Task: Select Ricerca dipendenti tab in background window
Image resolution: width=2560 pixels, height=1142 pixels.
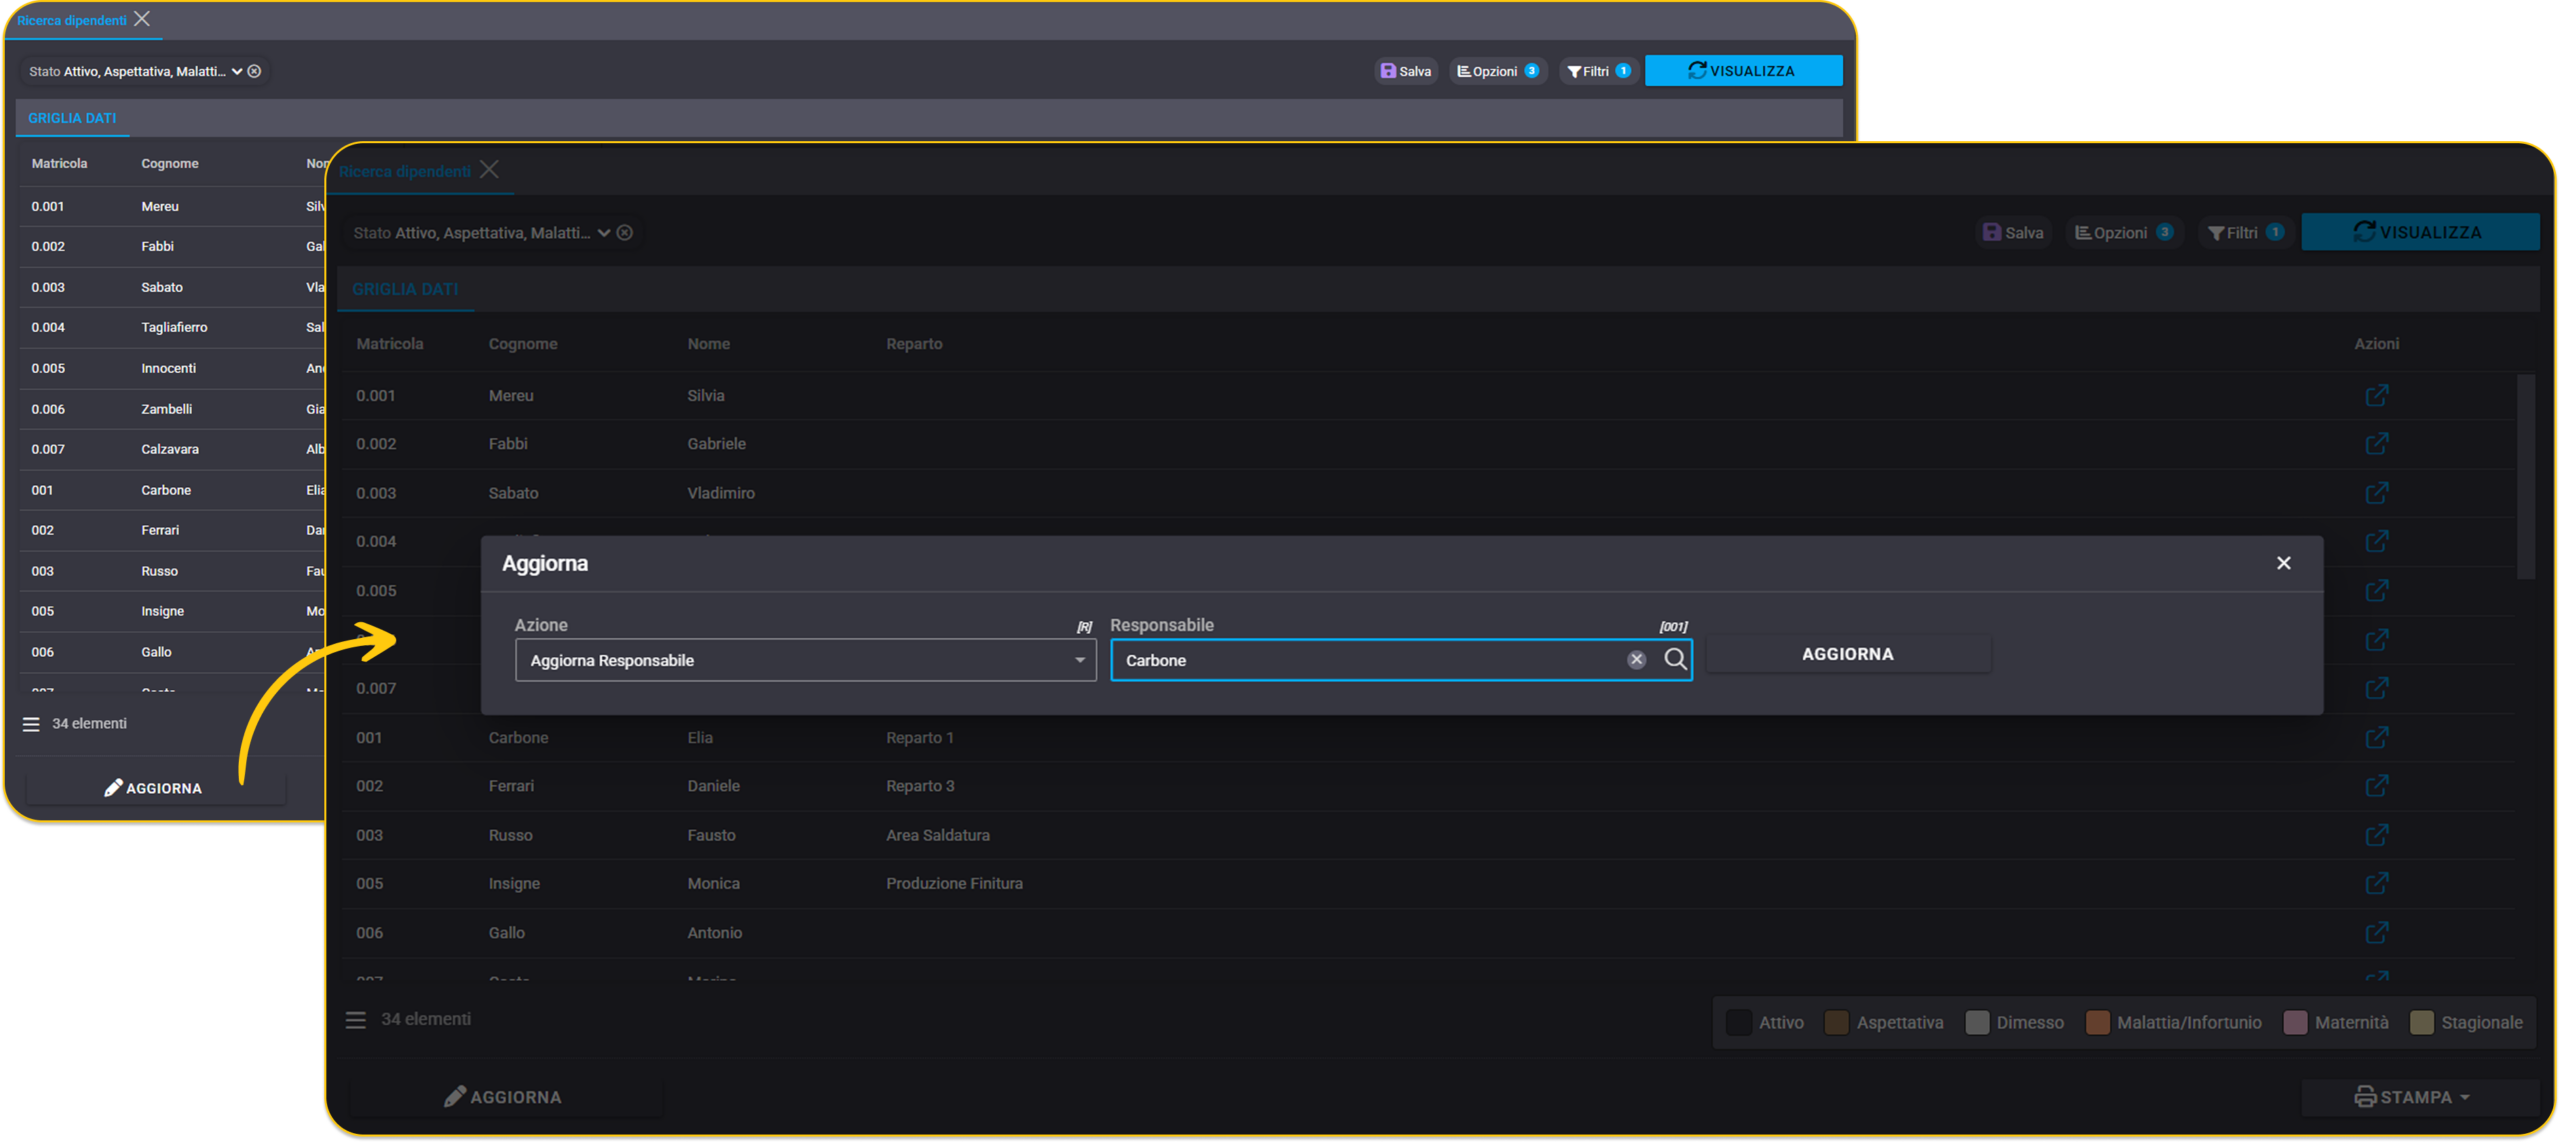Action: pos(72,20)
